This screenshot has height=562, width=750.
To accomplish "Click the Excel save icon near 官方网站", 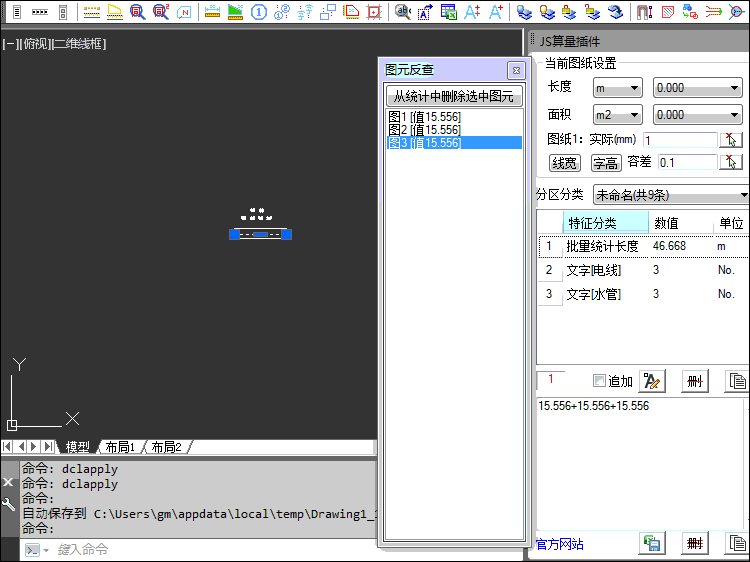I will point(652,544).
